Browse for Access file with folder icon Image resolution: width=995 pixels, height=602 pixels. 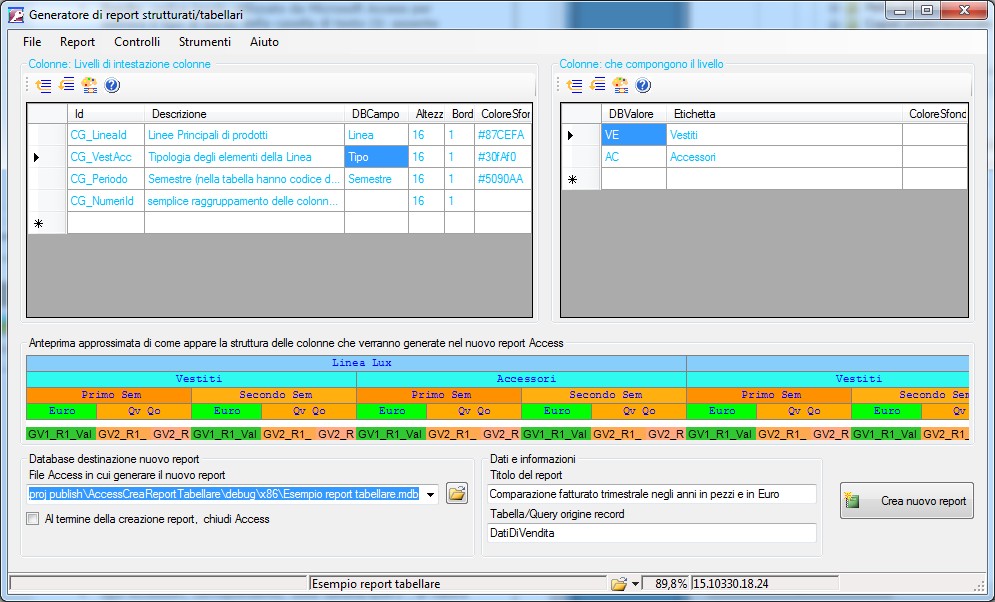coord(456,494)
